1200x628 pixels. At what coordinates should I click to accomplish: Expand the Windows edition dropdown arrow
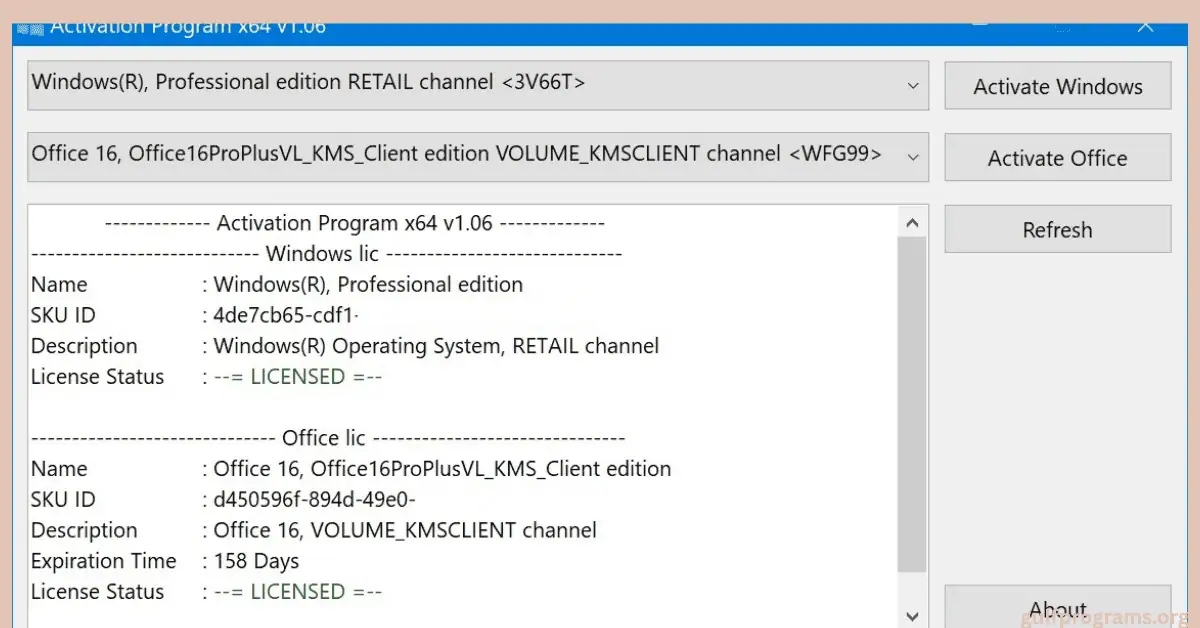[912, 86]
